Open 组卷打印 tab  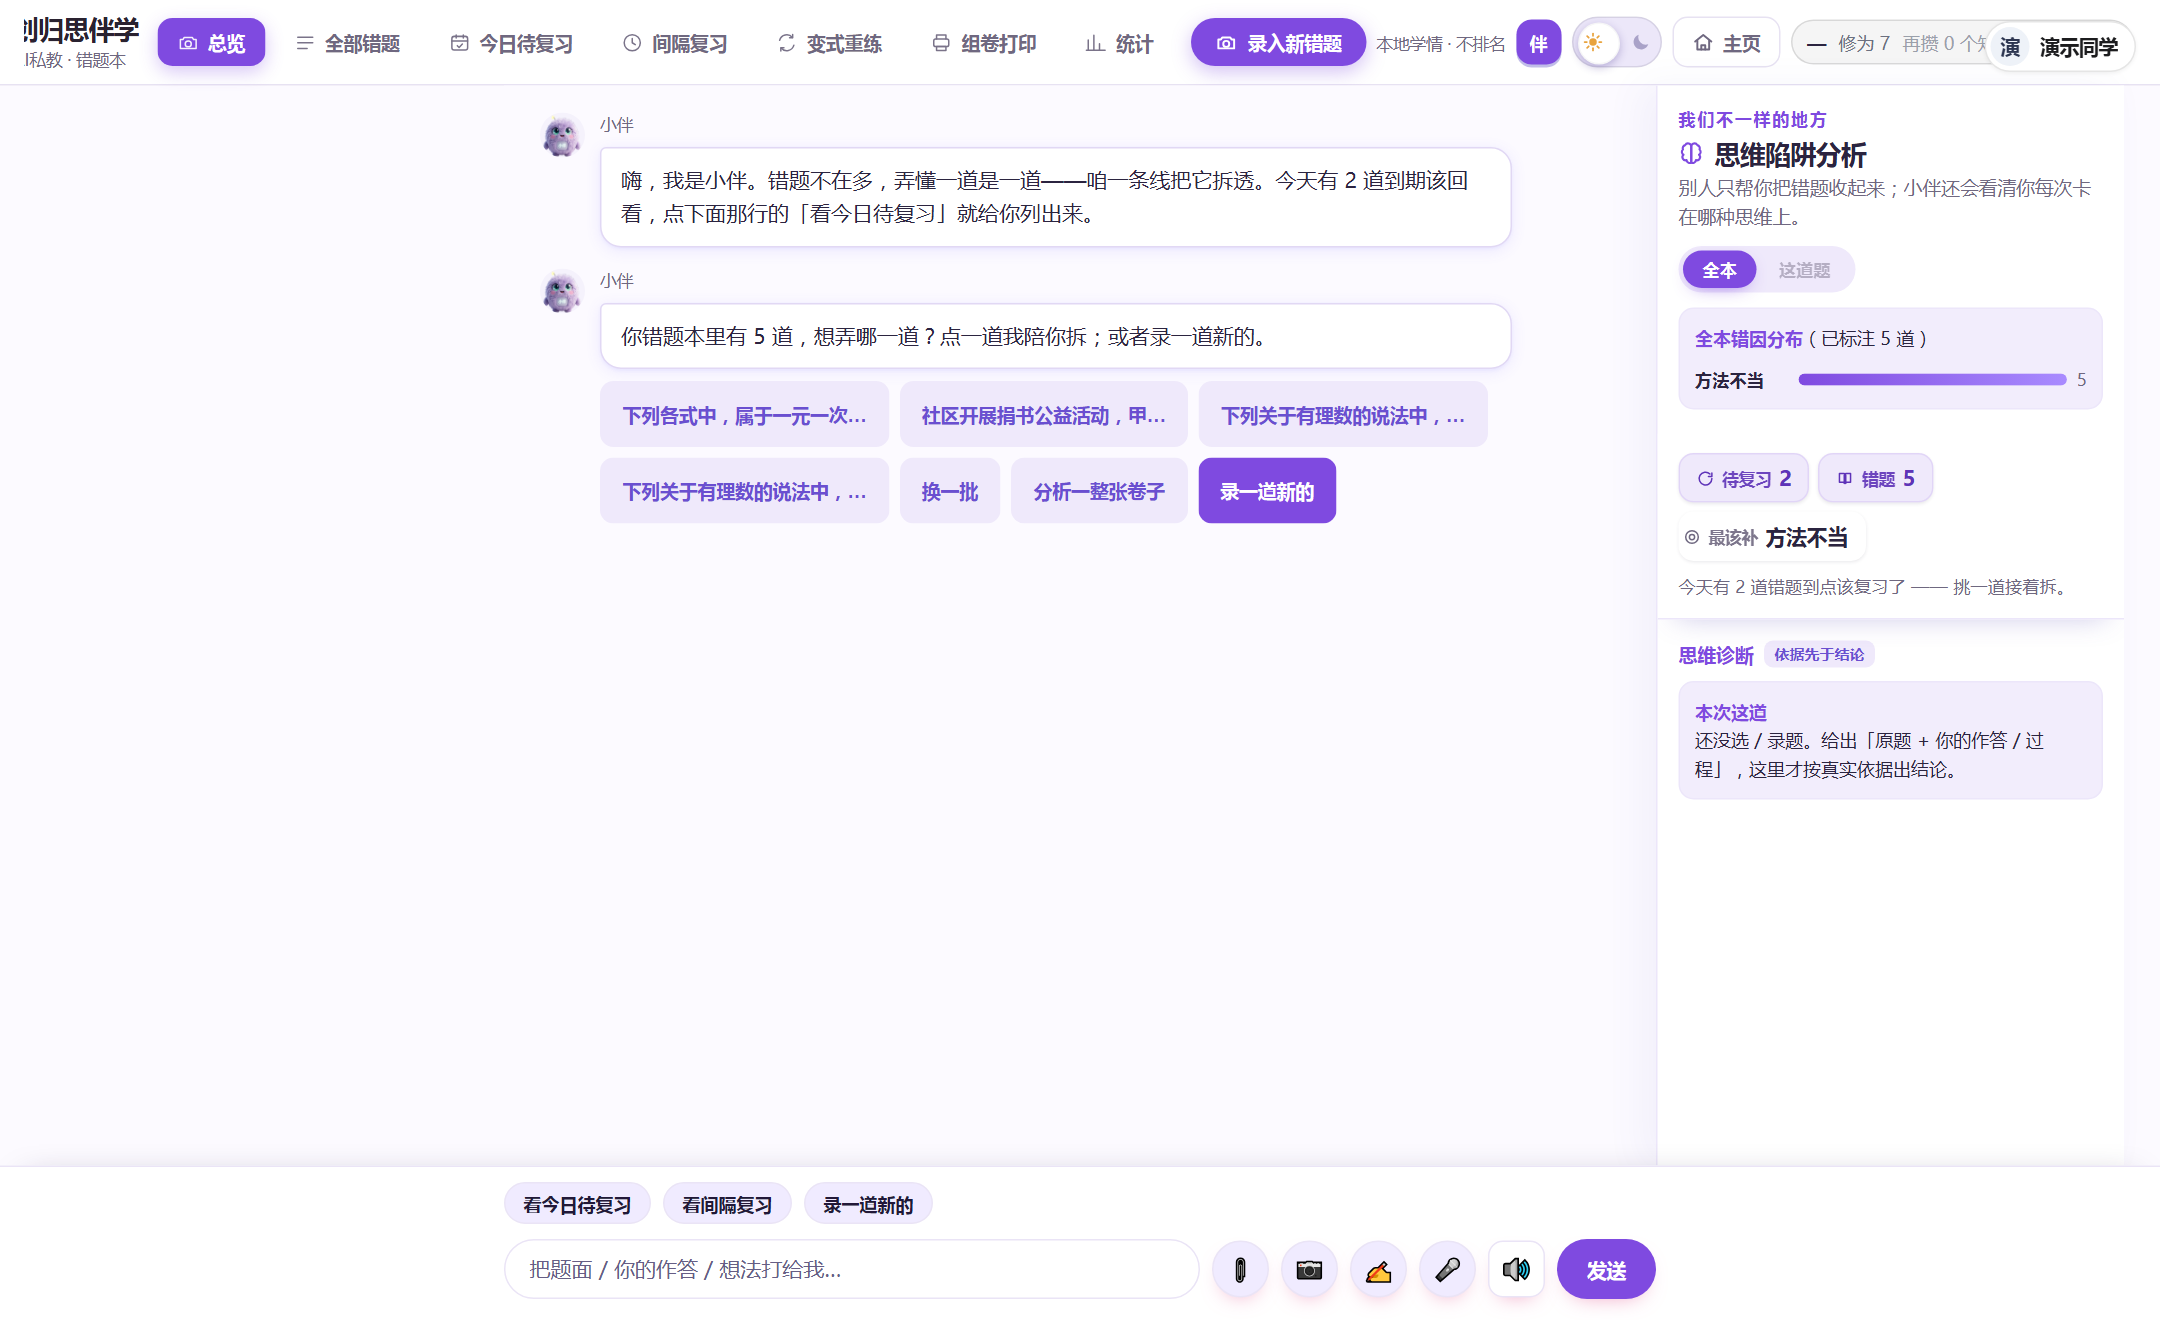pyautogui.click(x=984, y=43)
